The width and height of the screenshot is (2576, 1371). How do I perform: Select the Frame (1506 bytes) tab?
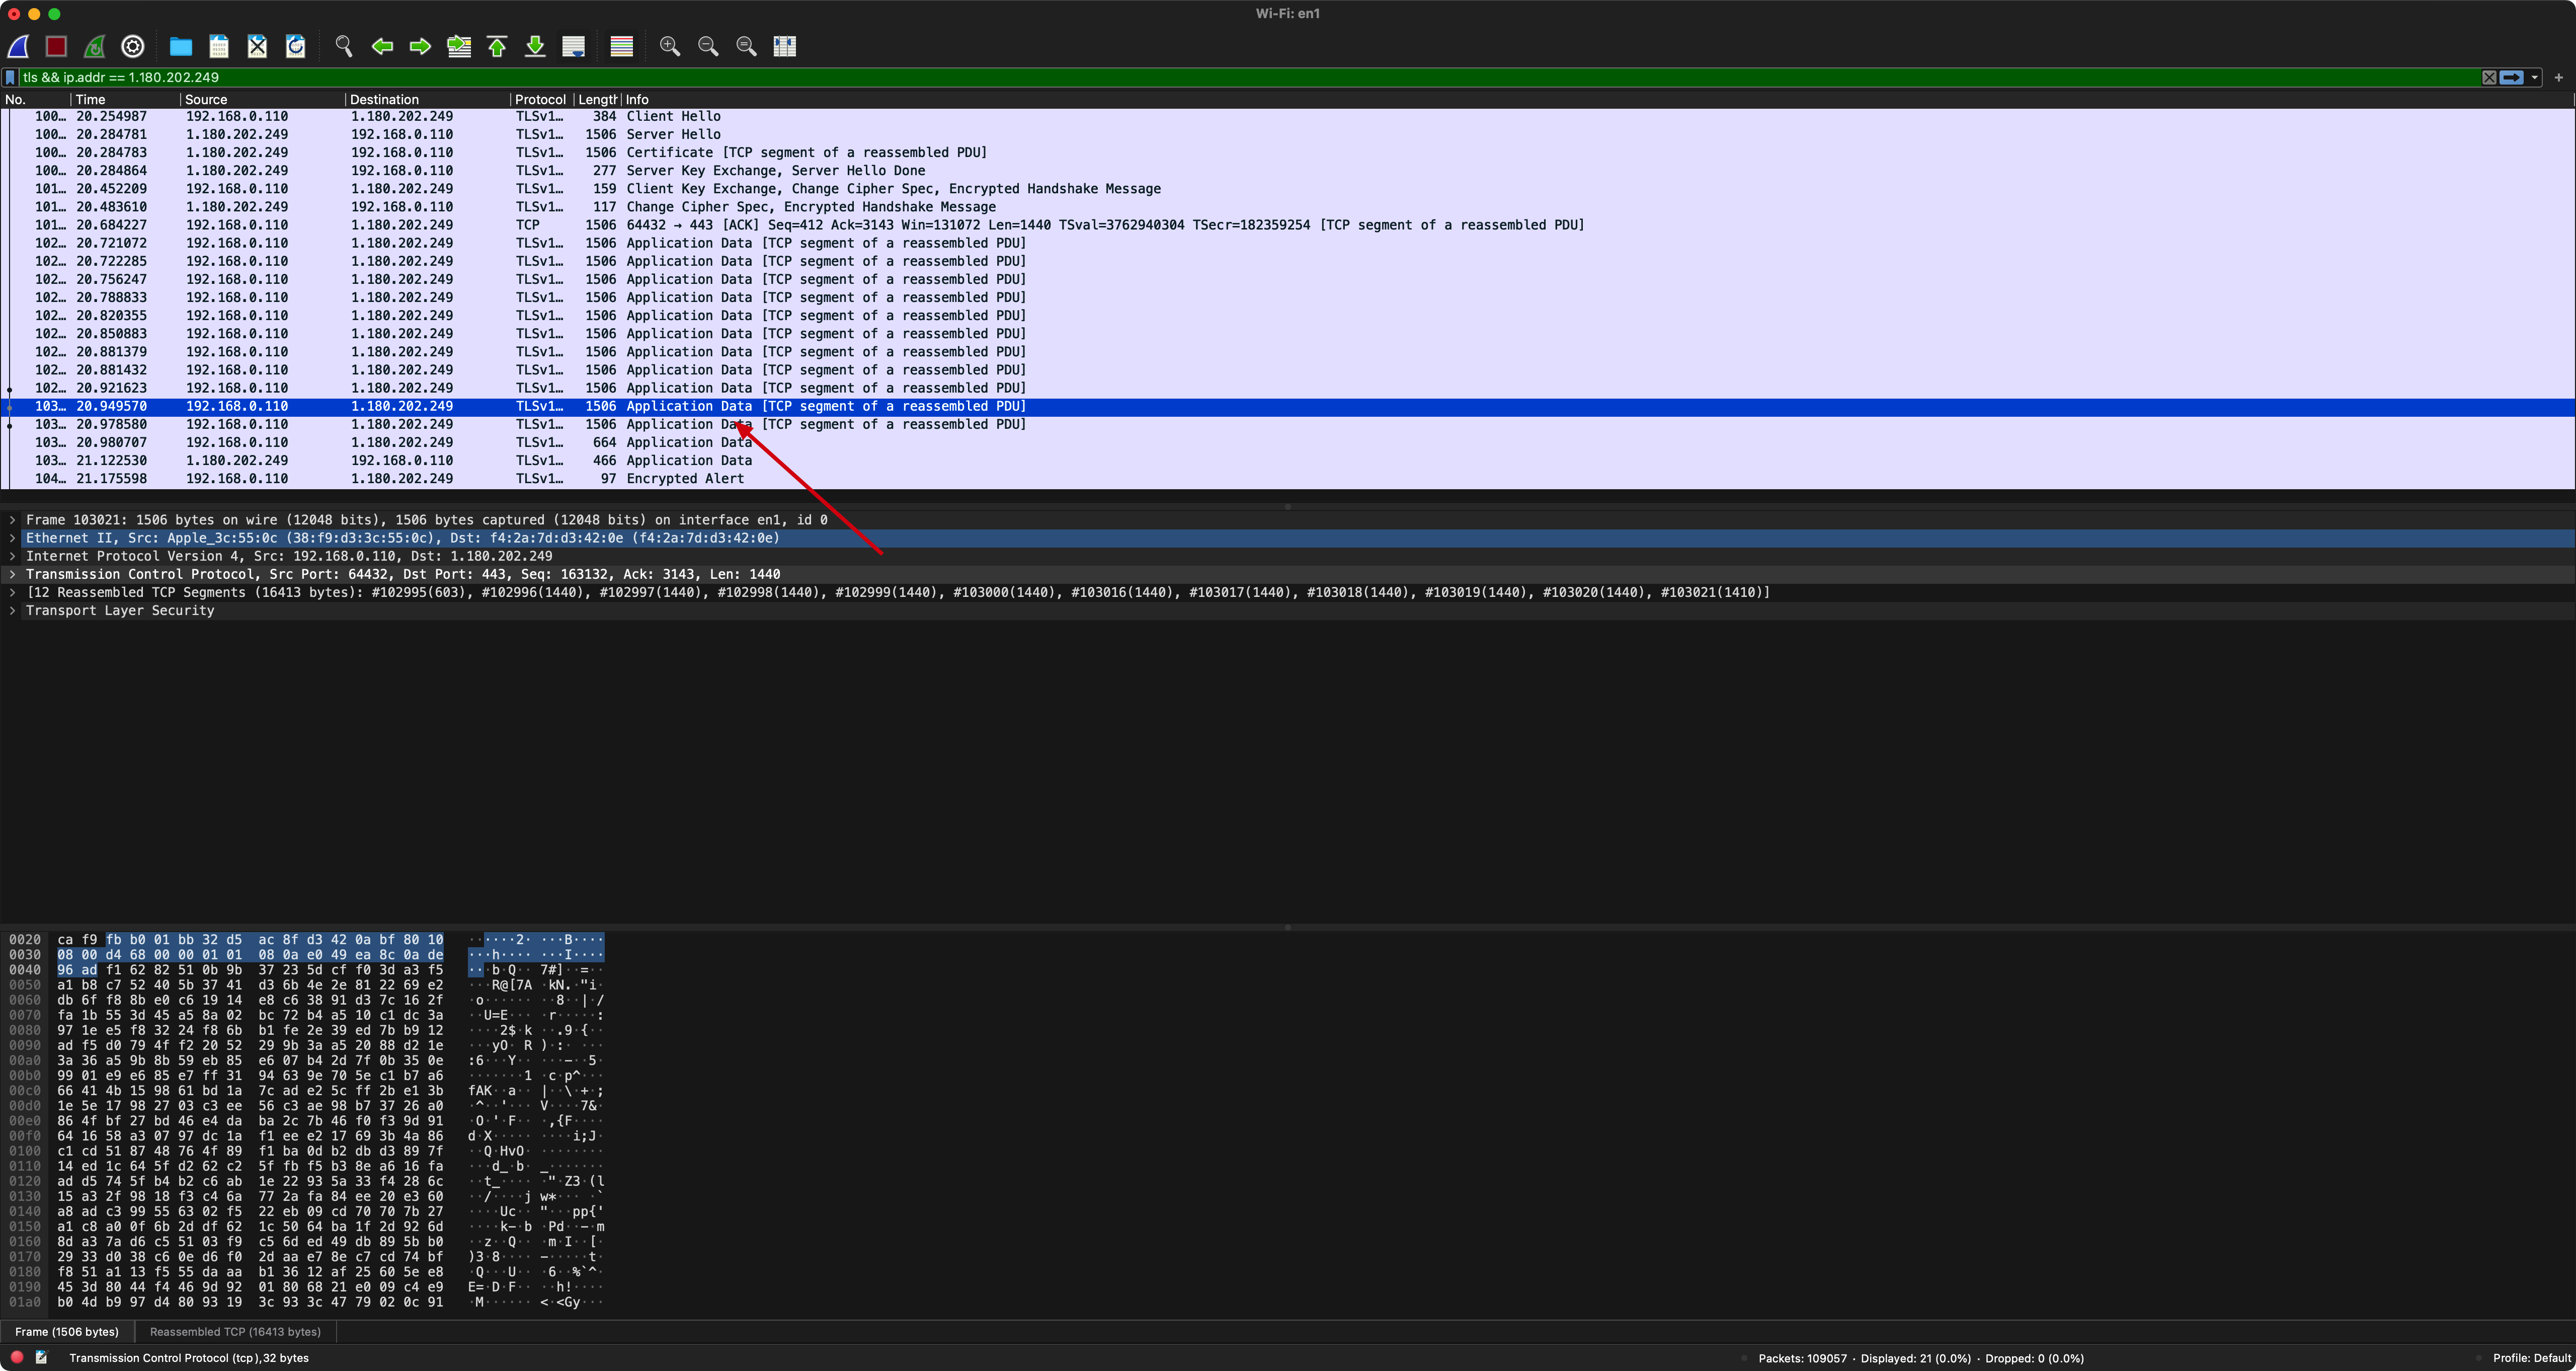click(x=67, y=1332)
